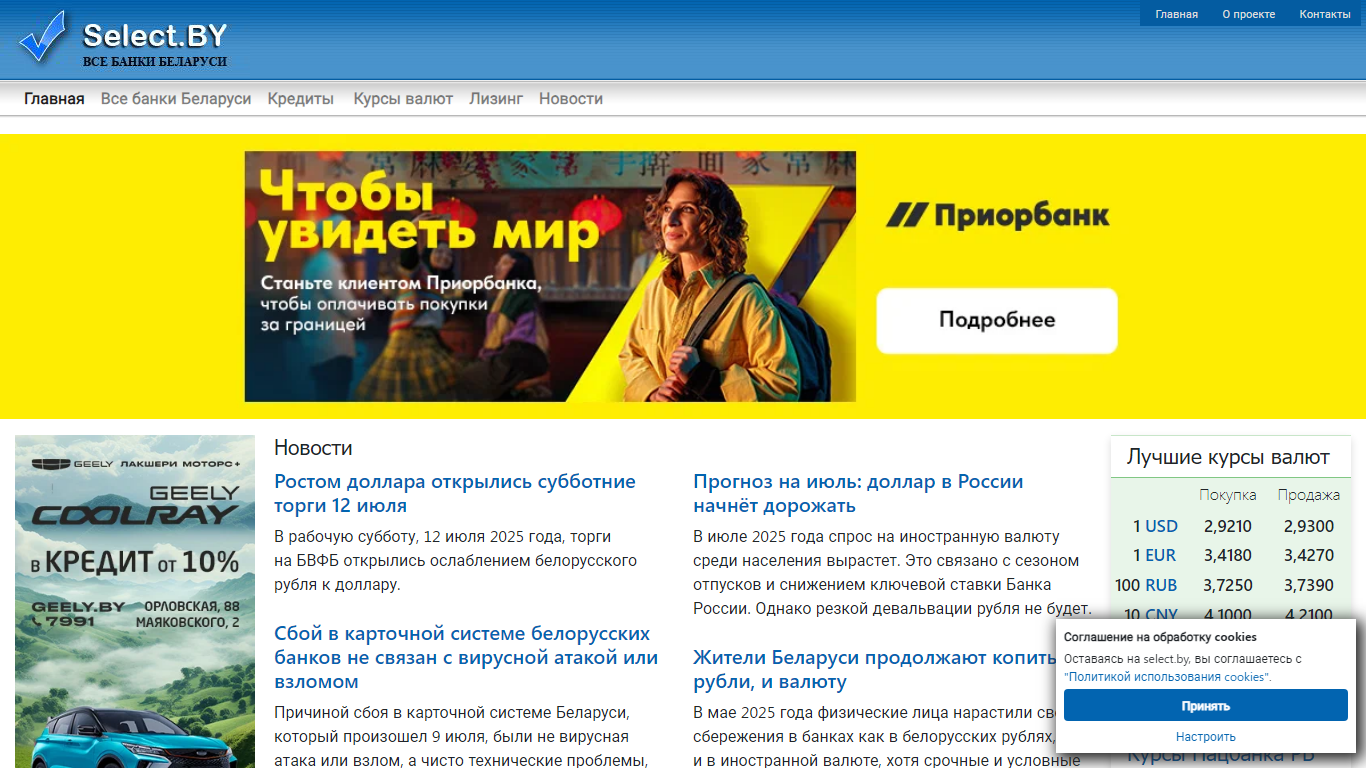Click RUB sell rate 3,7390
This screenshot has height=768, width=1366.
pyautogui.click(x=1309, y=585)
